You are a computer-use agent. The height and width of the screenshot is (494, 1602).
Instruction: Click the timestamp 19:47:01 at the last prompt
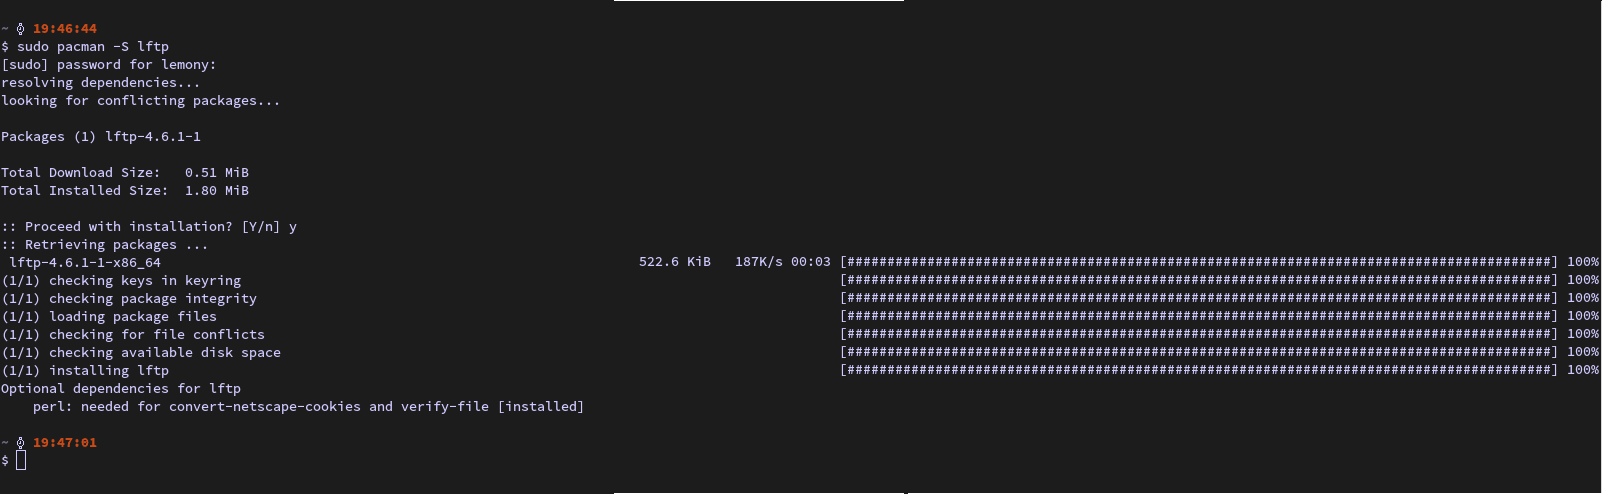click(65, 443)
